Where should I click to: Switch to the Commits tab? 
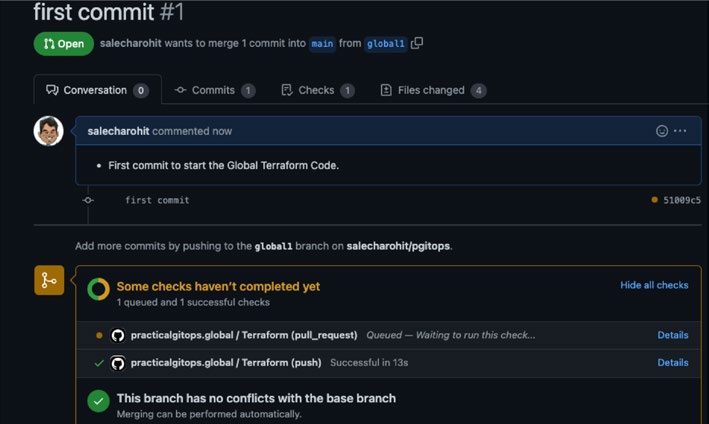pyautogui.click(x=215, y=90)
